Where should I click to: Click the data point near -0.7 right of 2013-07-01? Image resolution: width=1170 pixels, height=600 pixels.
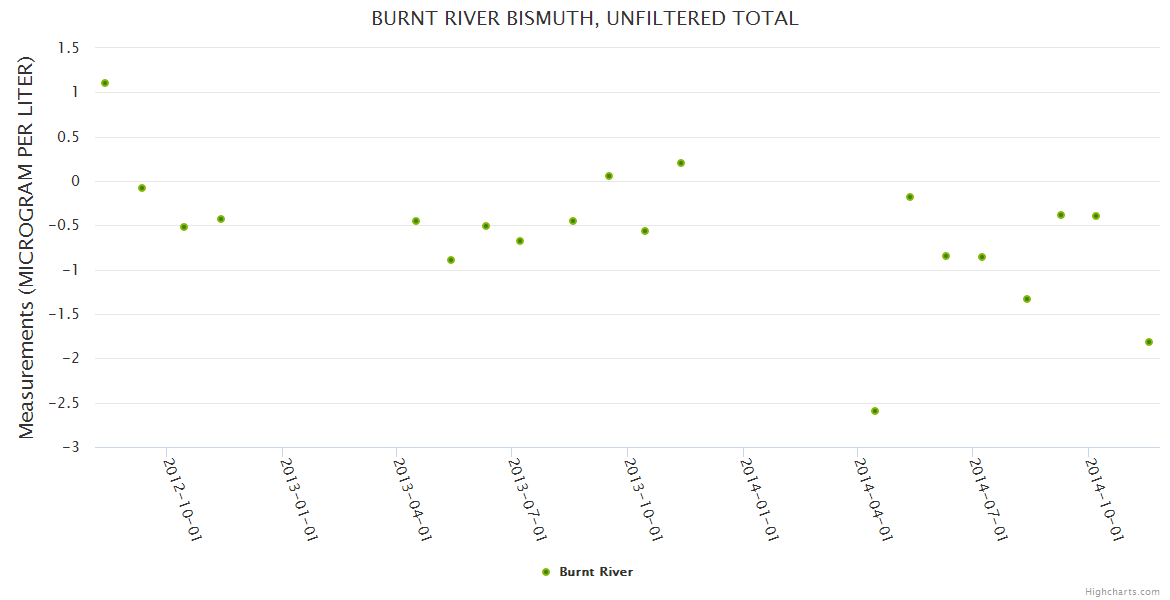(520, 241)
